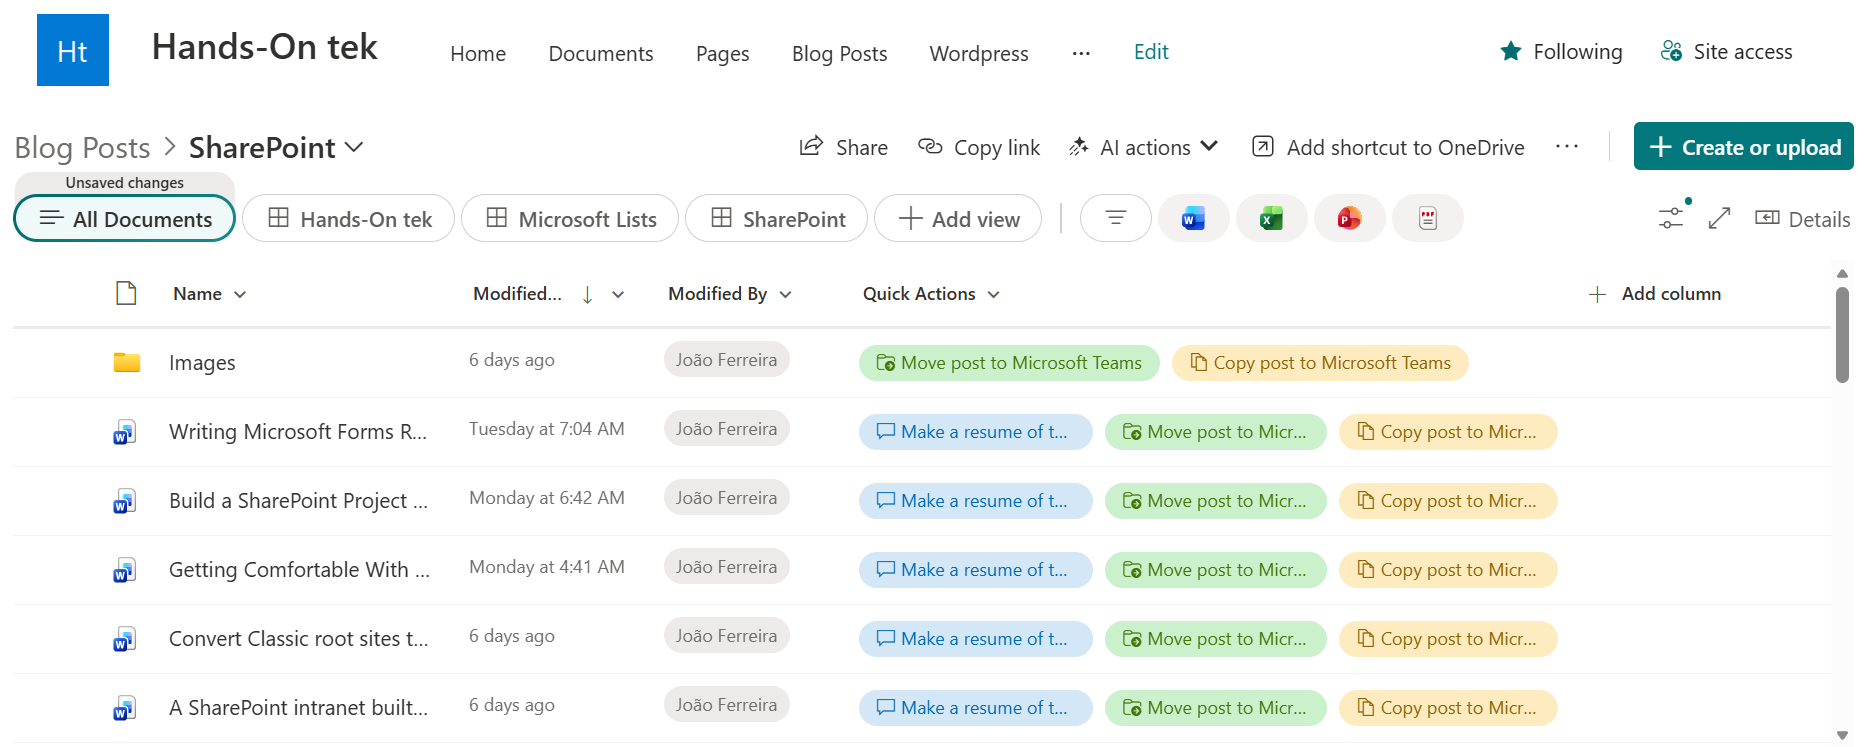
Task: Copy A SharePoint intranet post to Teams
Action: [x=1448, y=708]
